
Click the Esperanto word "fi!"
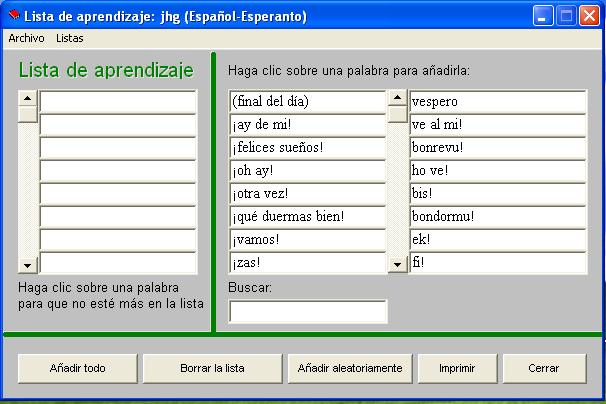tap(498, 263)
